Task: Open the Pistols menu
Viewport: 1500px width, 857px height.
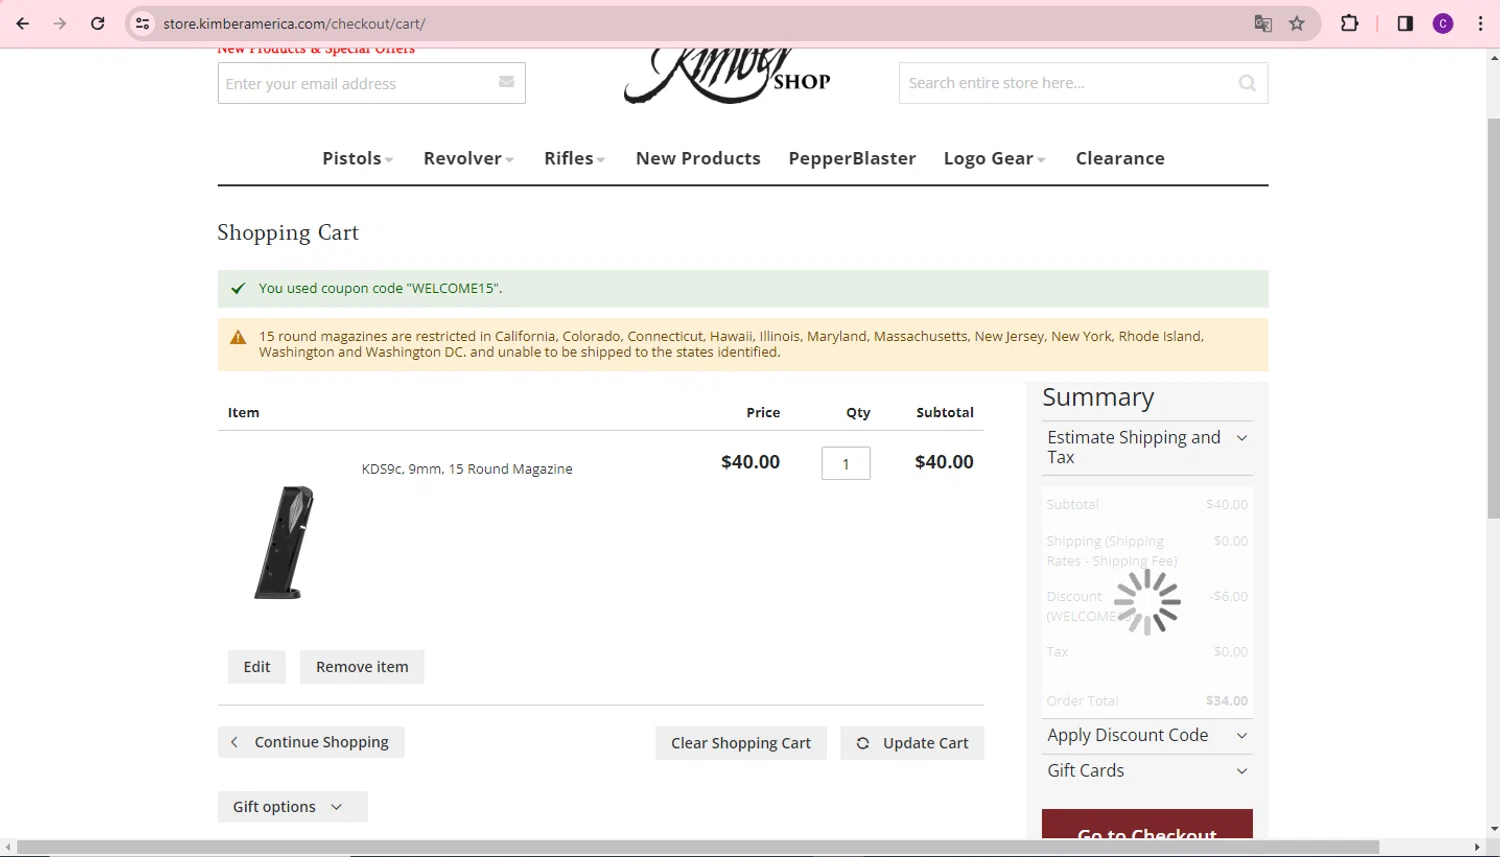Action: coord(357,158)
